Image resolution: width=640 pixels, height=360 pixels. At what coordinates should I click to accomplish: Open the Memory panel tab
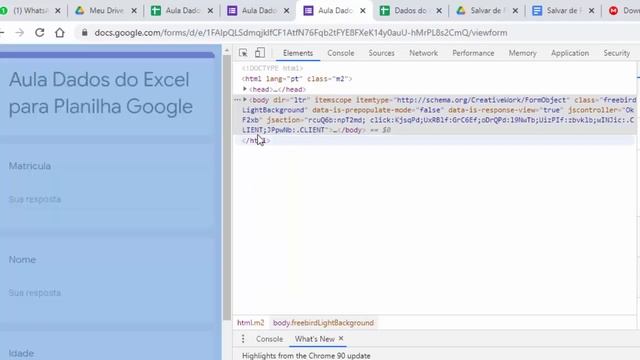(x=522, y=53)
